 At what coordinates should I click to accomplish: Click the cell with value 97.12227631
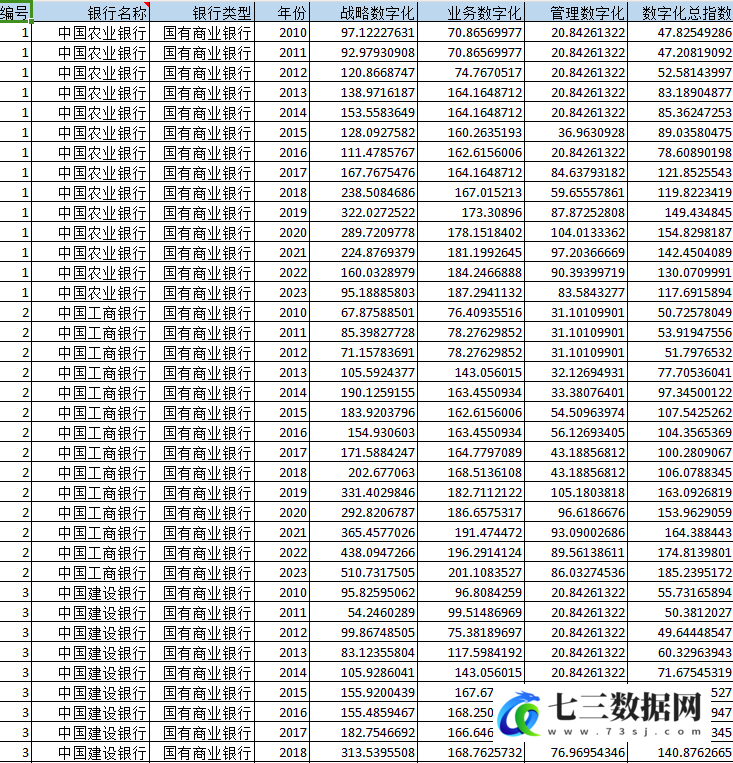[363, 32]
